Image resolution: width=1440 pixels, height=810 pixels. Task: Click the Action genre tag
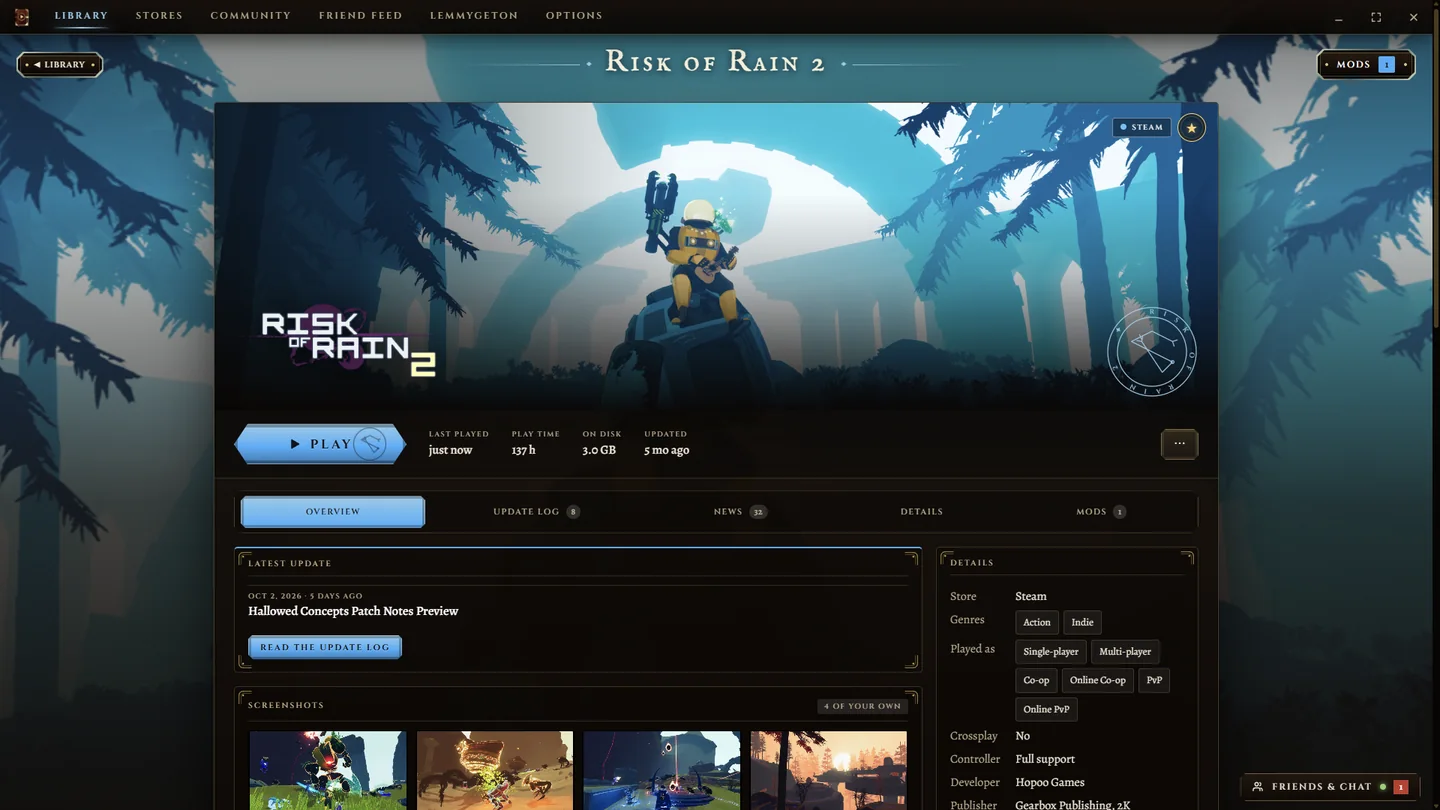pyautogui.click(x=1037, y=622)
